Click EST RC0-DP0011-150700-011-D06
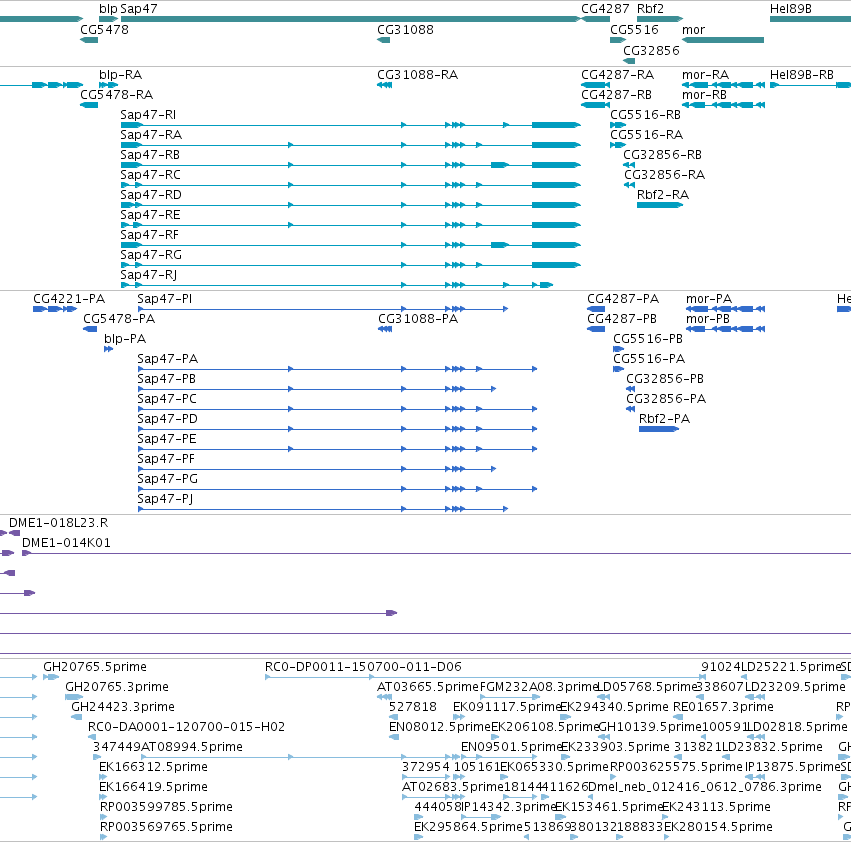851x842 pixels. [485, 677]
